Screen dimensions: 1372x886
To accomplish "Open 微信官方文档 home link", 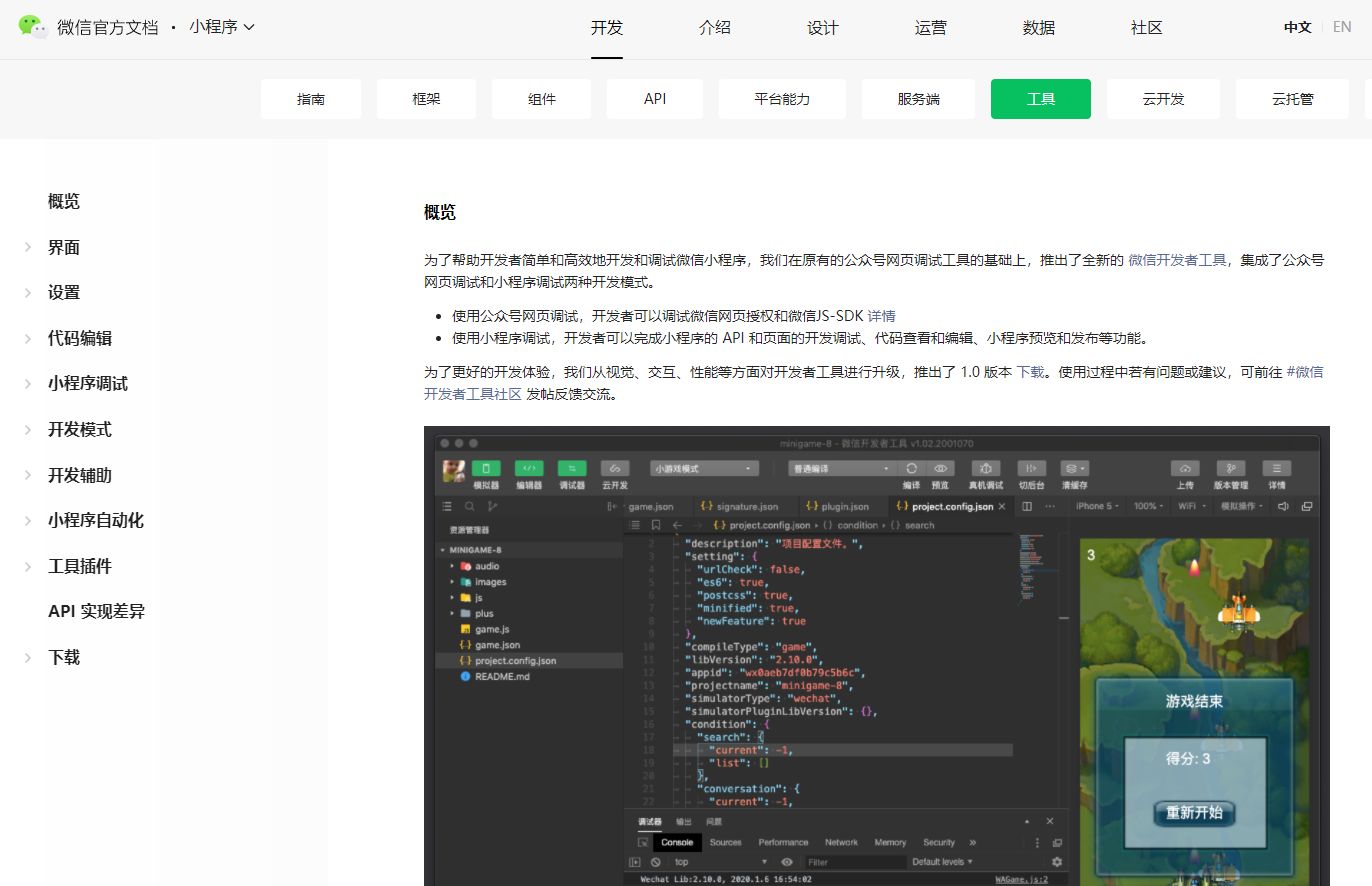I will [x=107, y=28].
